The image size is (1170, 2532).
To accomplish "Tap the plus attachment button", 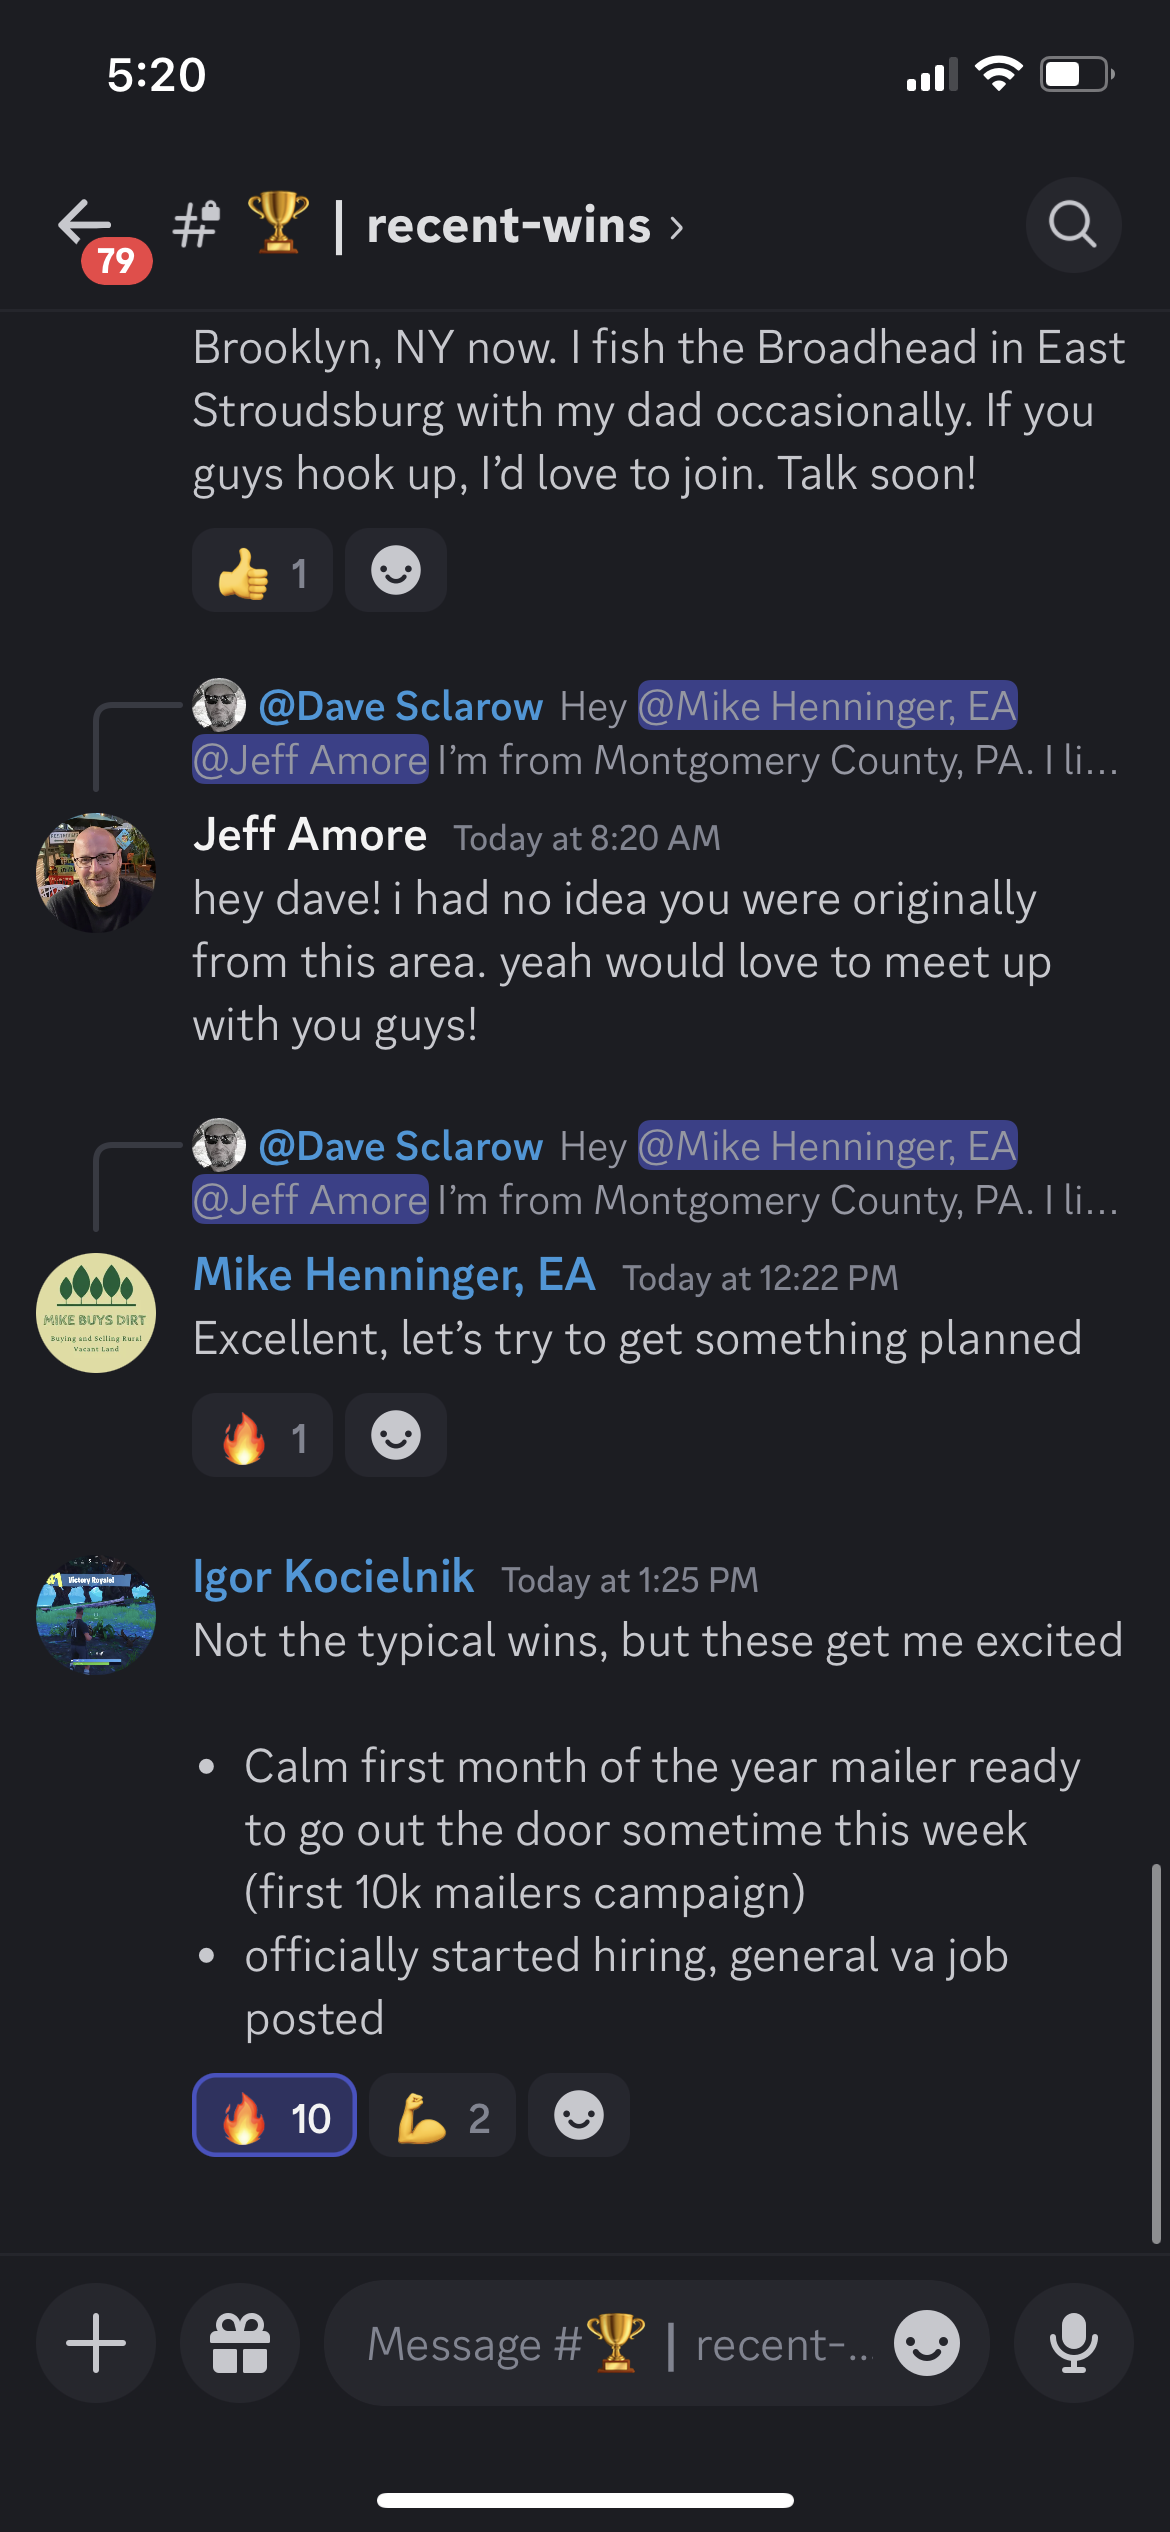I will tap(96, 2342).
